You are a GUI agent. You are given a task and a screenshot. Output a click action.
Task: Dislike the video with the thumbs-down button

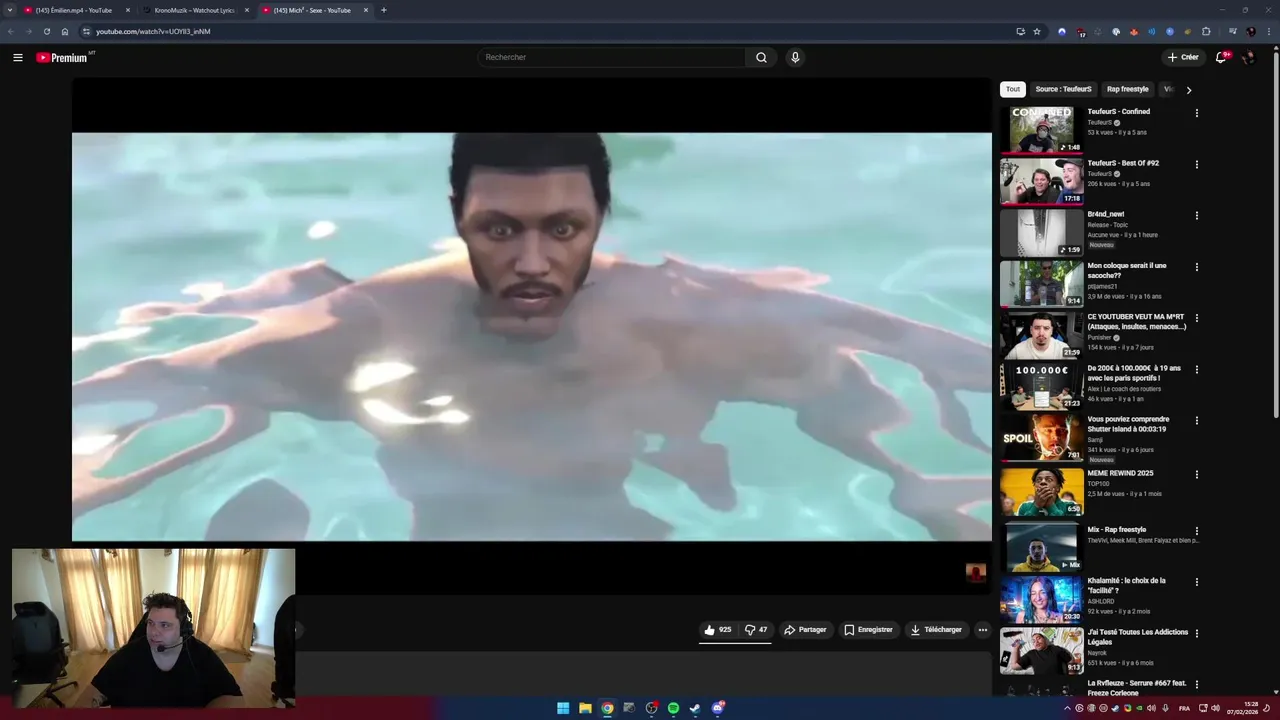click(756, 630)
